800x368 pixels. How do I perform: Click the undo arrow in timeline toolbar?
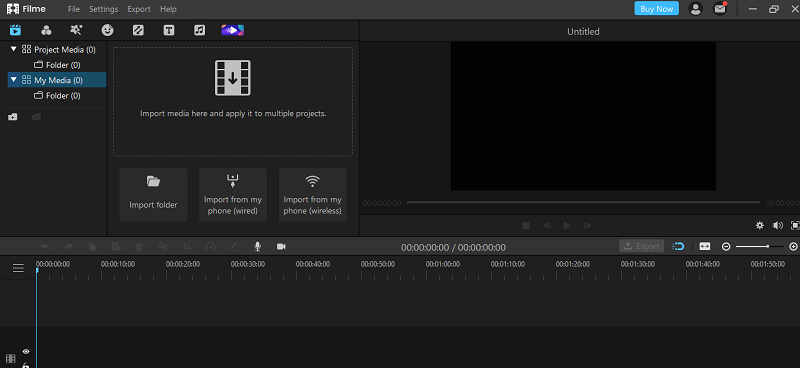(45, 247)
